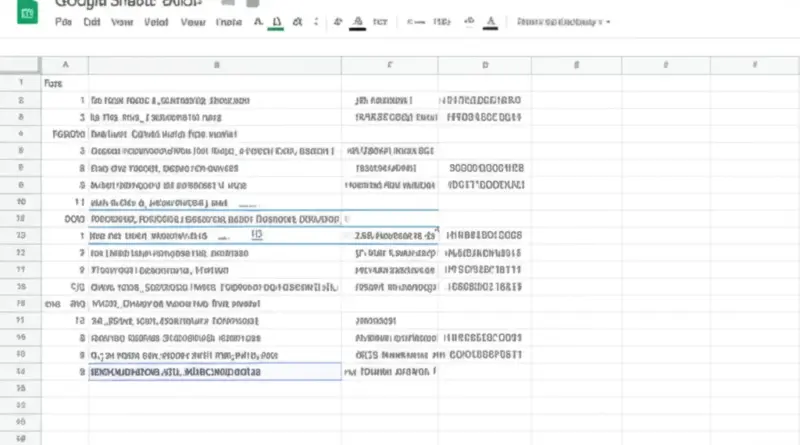
Task: Select column D header
Action: [485, 65]
